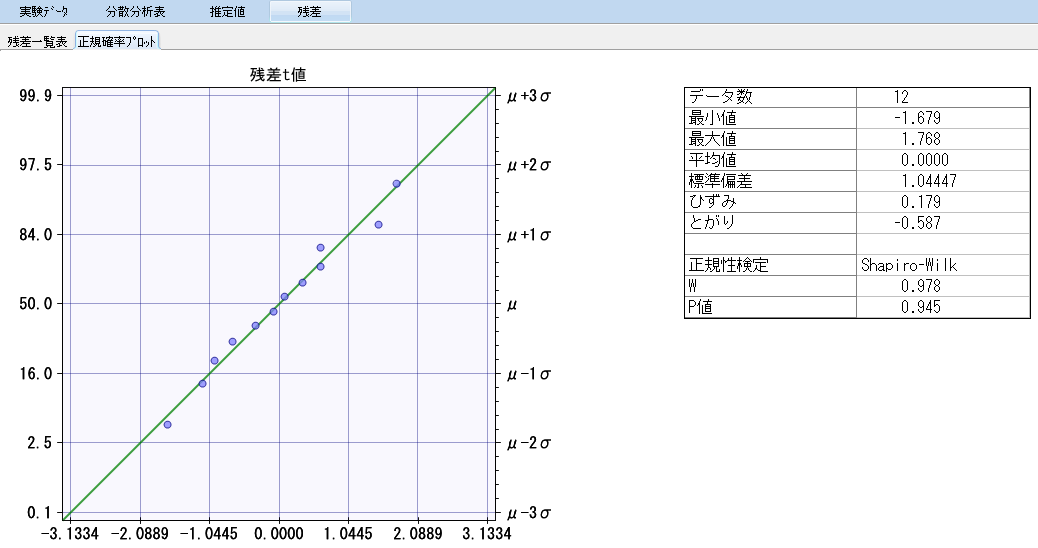The height and width of the screenshot is (548, 1038).
Task: Switch to the 残差一覧表 sub-tab
Action: pos(37,42)
